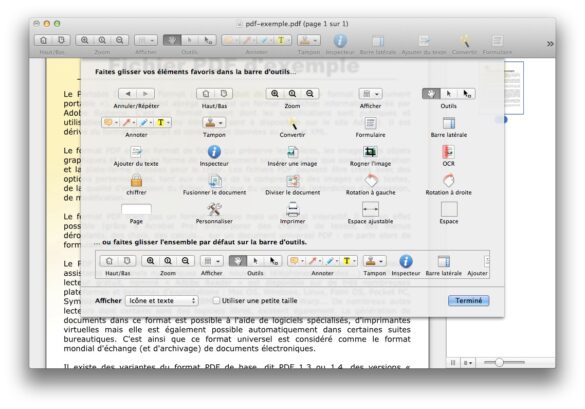Click the Fusionner le document icon
This screenshot has width=585, height=409.
(x=215, y=181)
